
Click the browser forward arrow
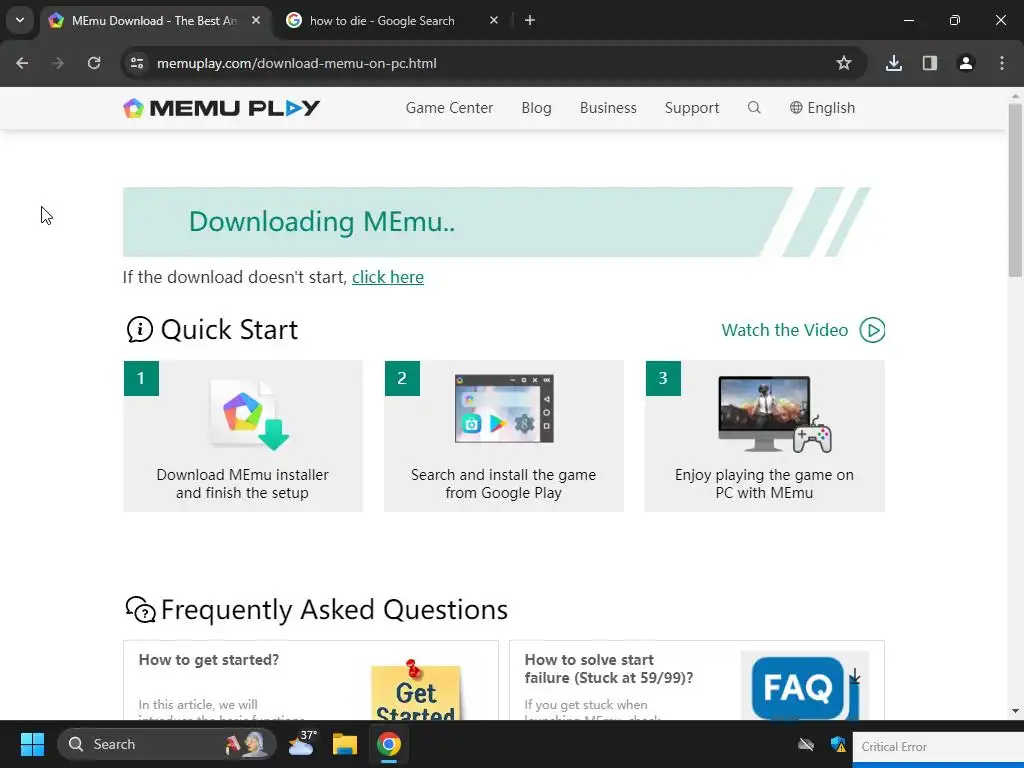pyautogui.click(x=58, y=63)
